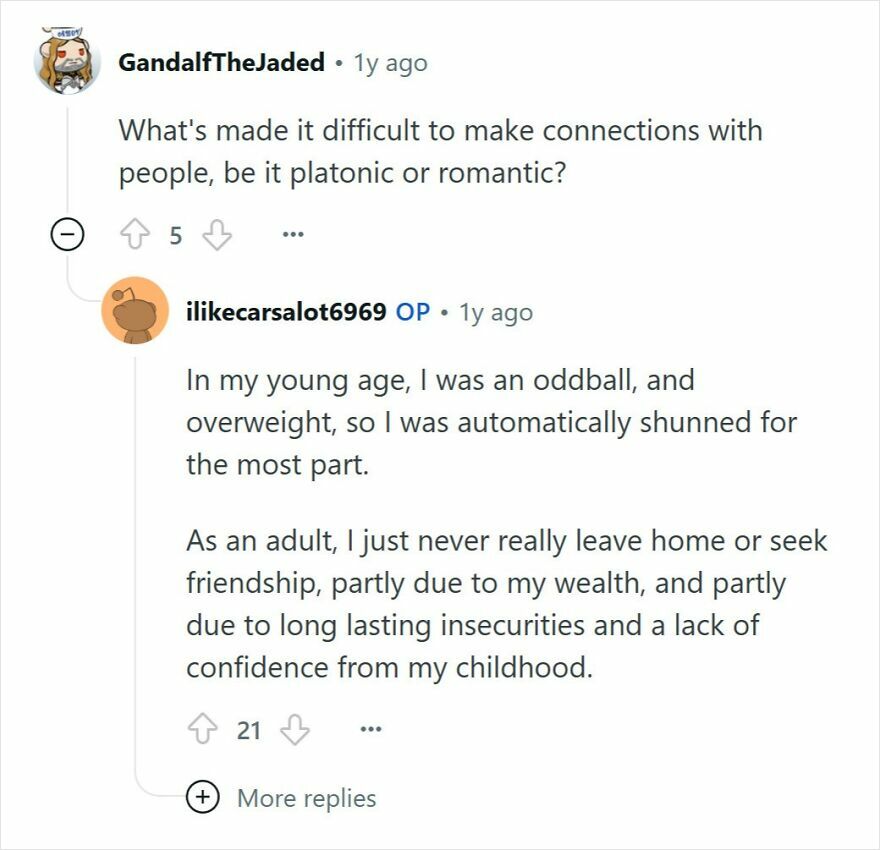The width and height of the screenshot is (880, 850).
Task: Open more options for GandalfTheJaded's comment
Action: pyautogui.click(x=290, y=234)
